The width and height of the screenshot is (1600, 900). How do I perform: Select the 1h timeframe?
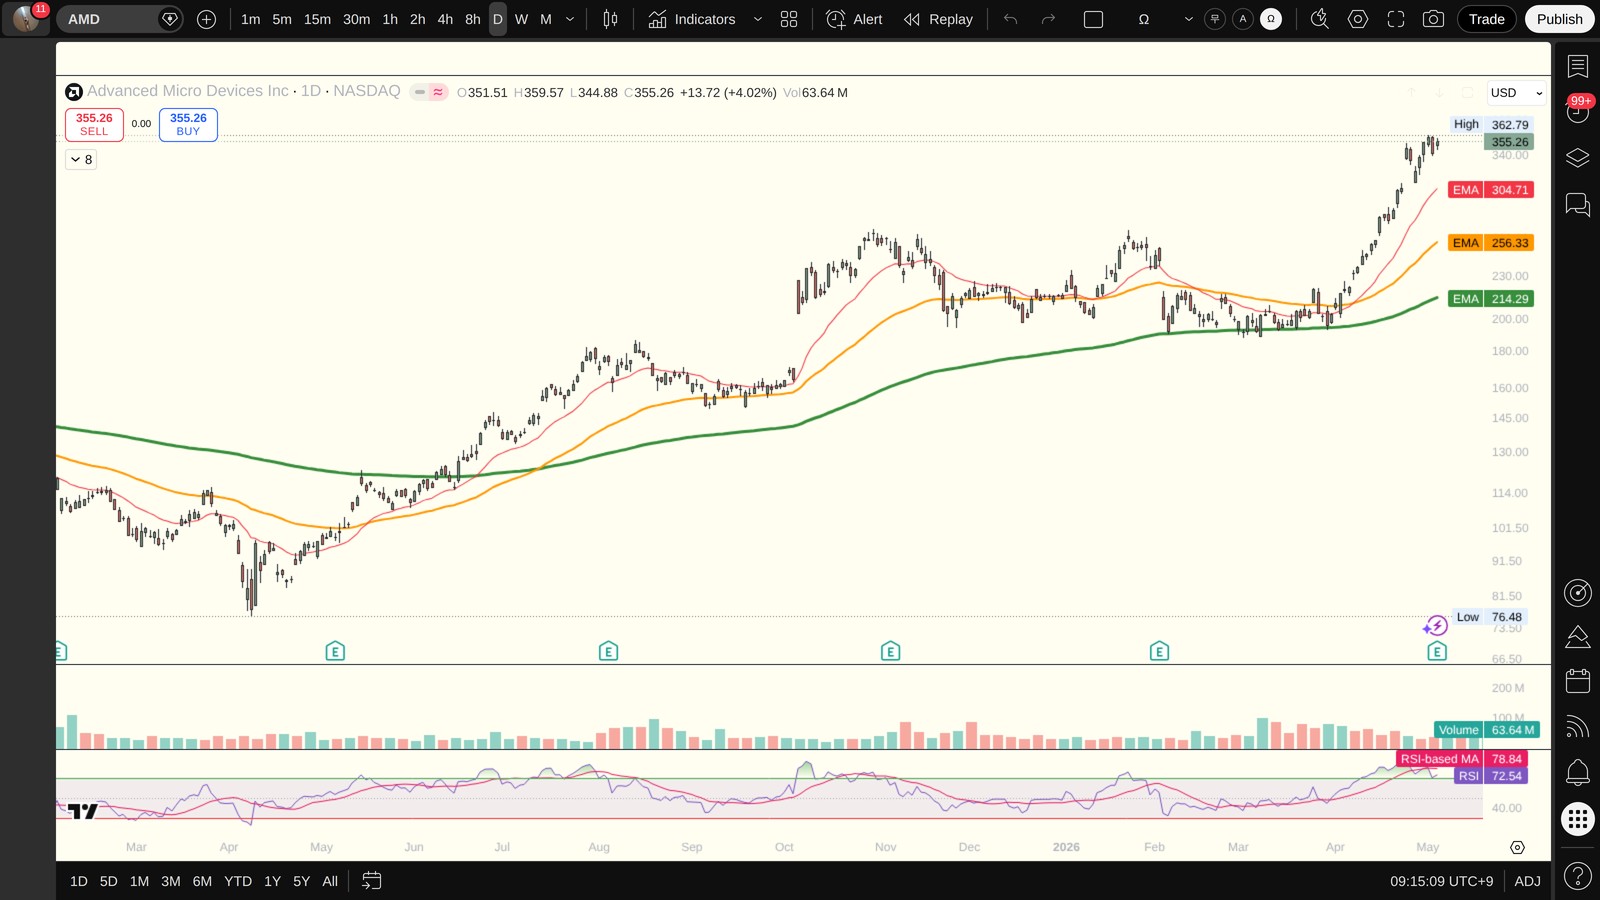(x=390, y=19)
